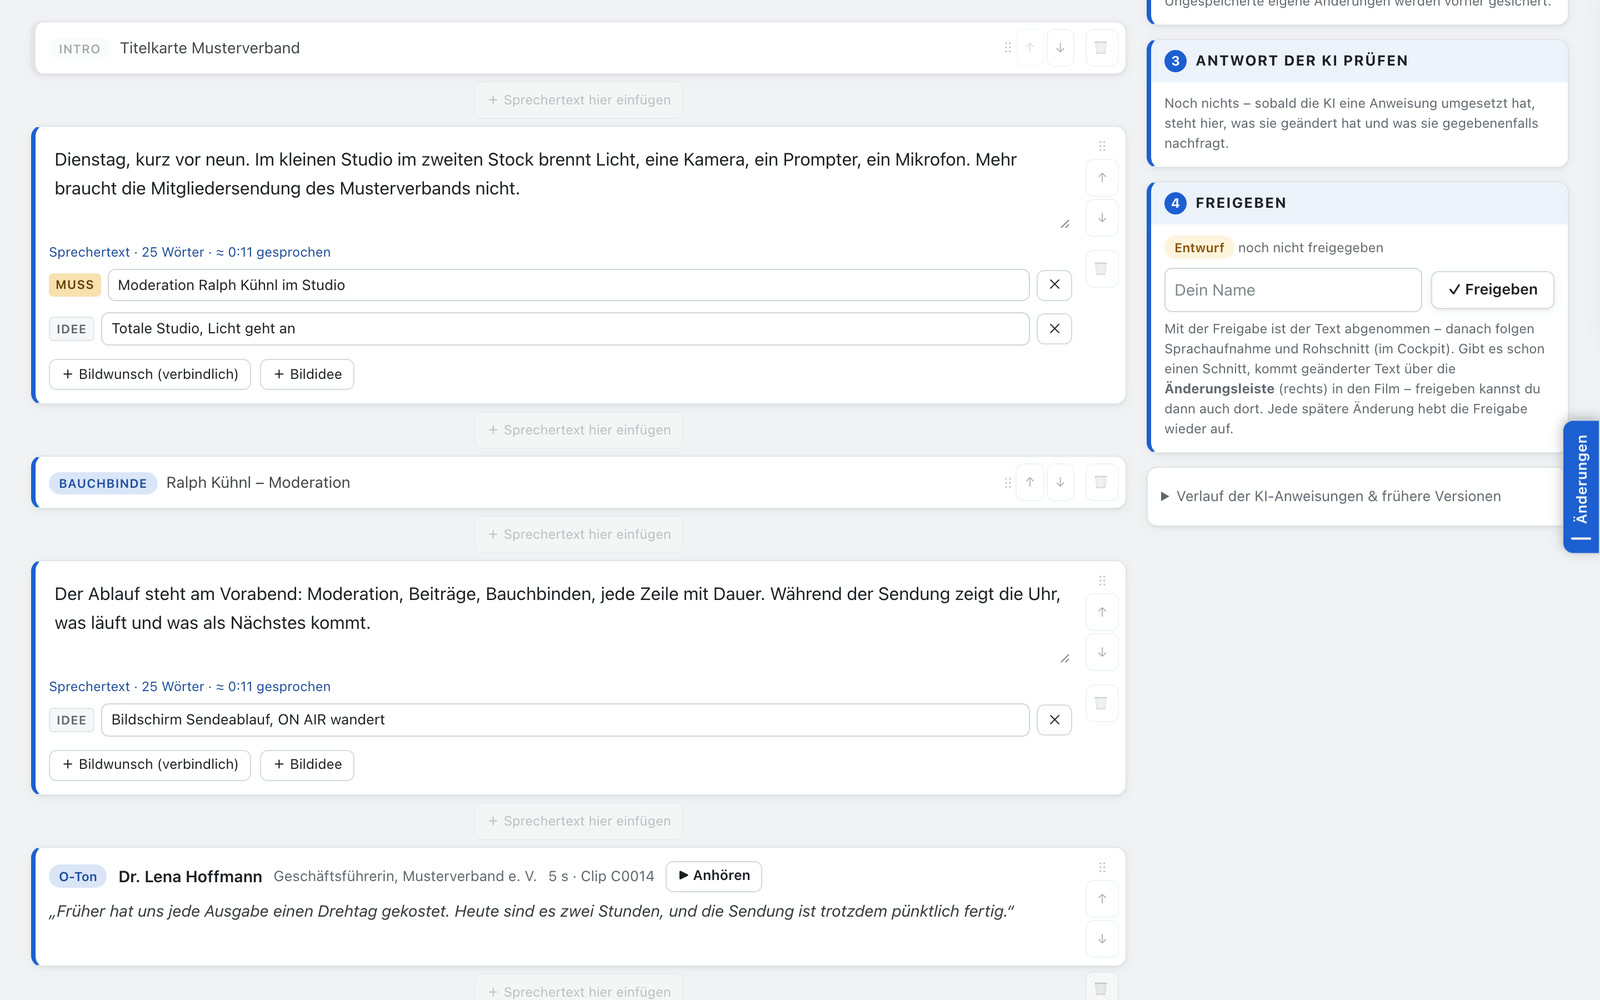Move the 'Dienstag, kurz vor neun' text block down

[x=1102, y=218]
